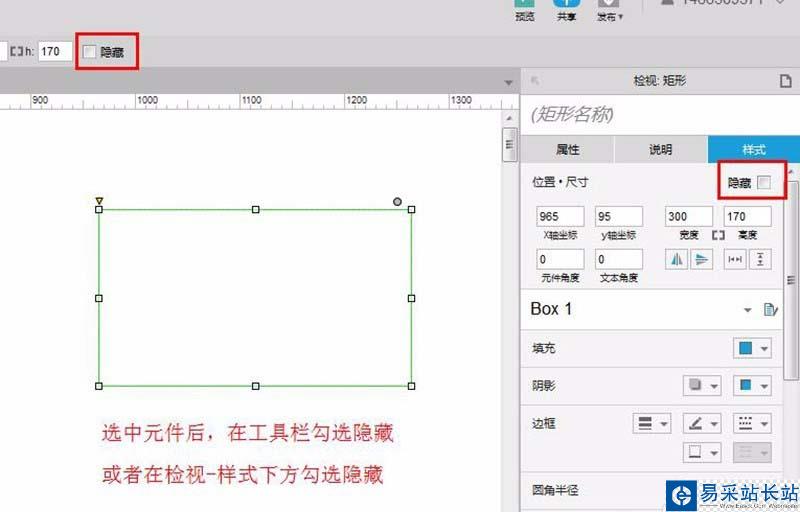Click the 宽度 field showing 300
This screenshot has width=800, height=512.
tap(689, 216)
